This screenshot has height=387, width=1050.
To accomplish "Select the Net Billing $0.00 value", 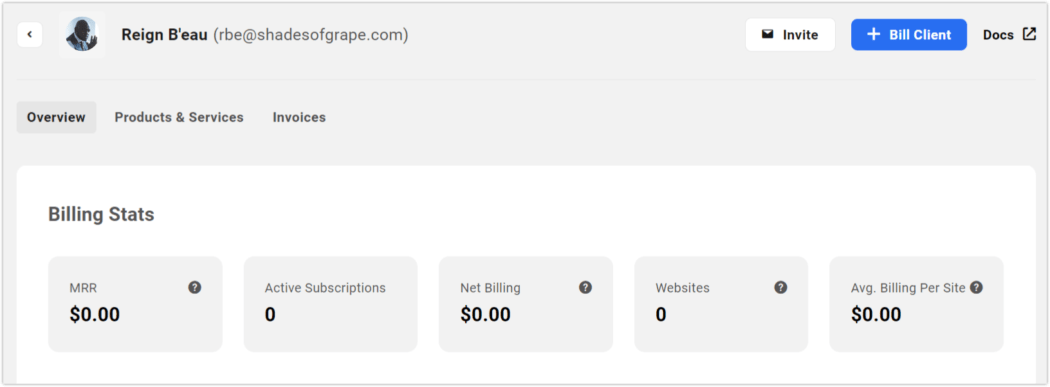I will pos(485,315).
